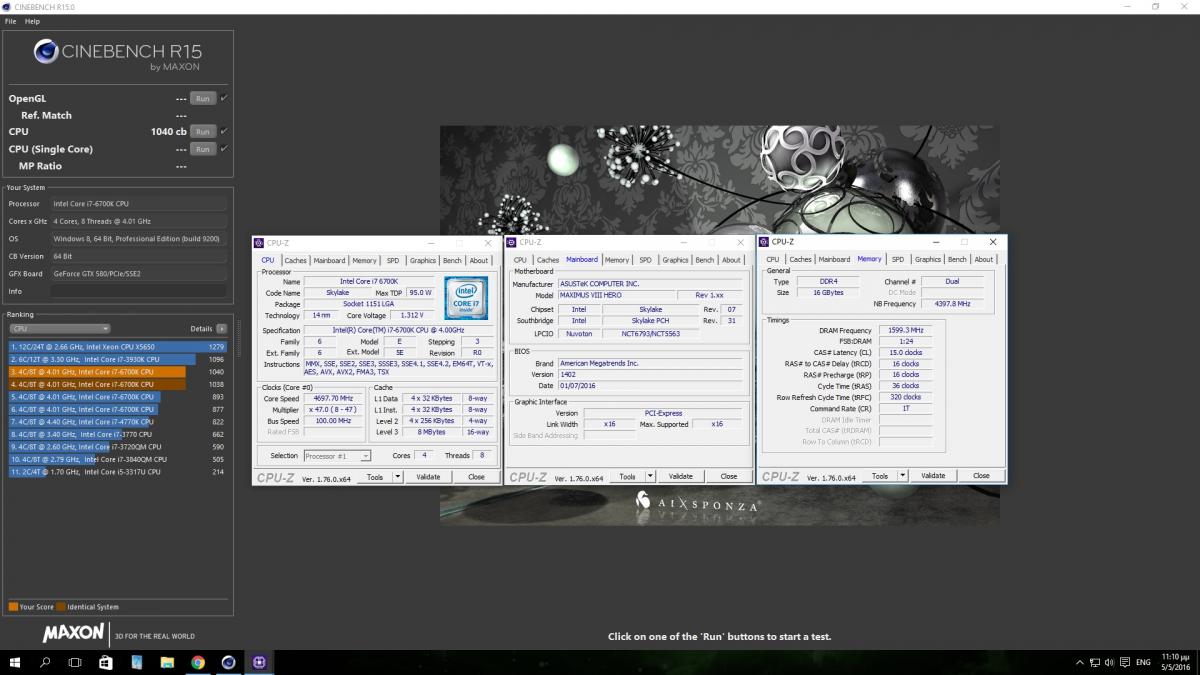1200x675 pixels.
Task: Click the Info input field
Action: pos(139,291)
